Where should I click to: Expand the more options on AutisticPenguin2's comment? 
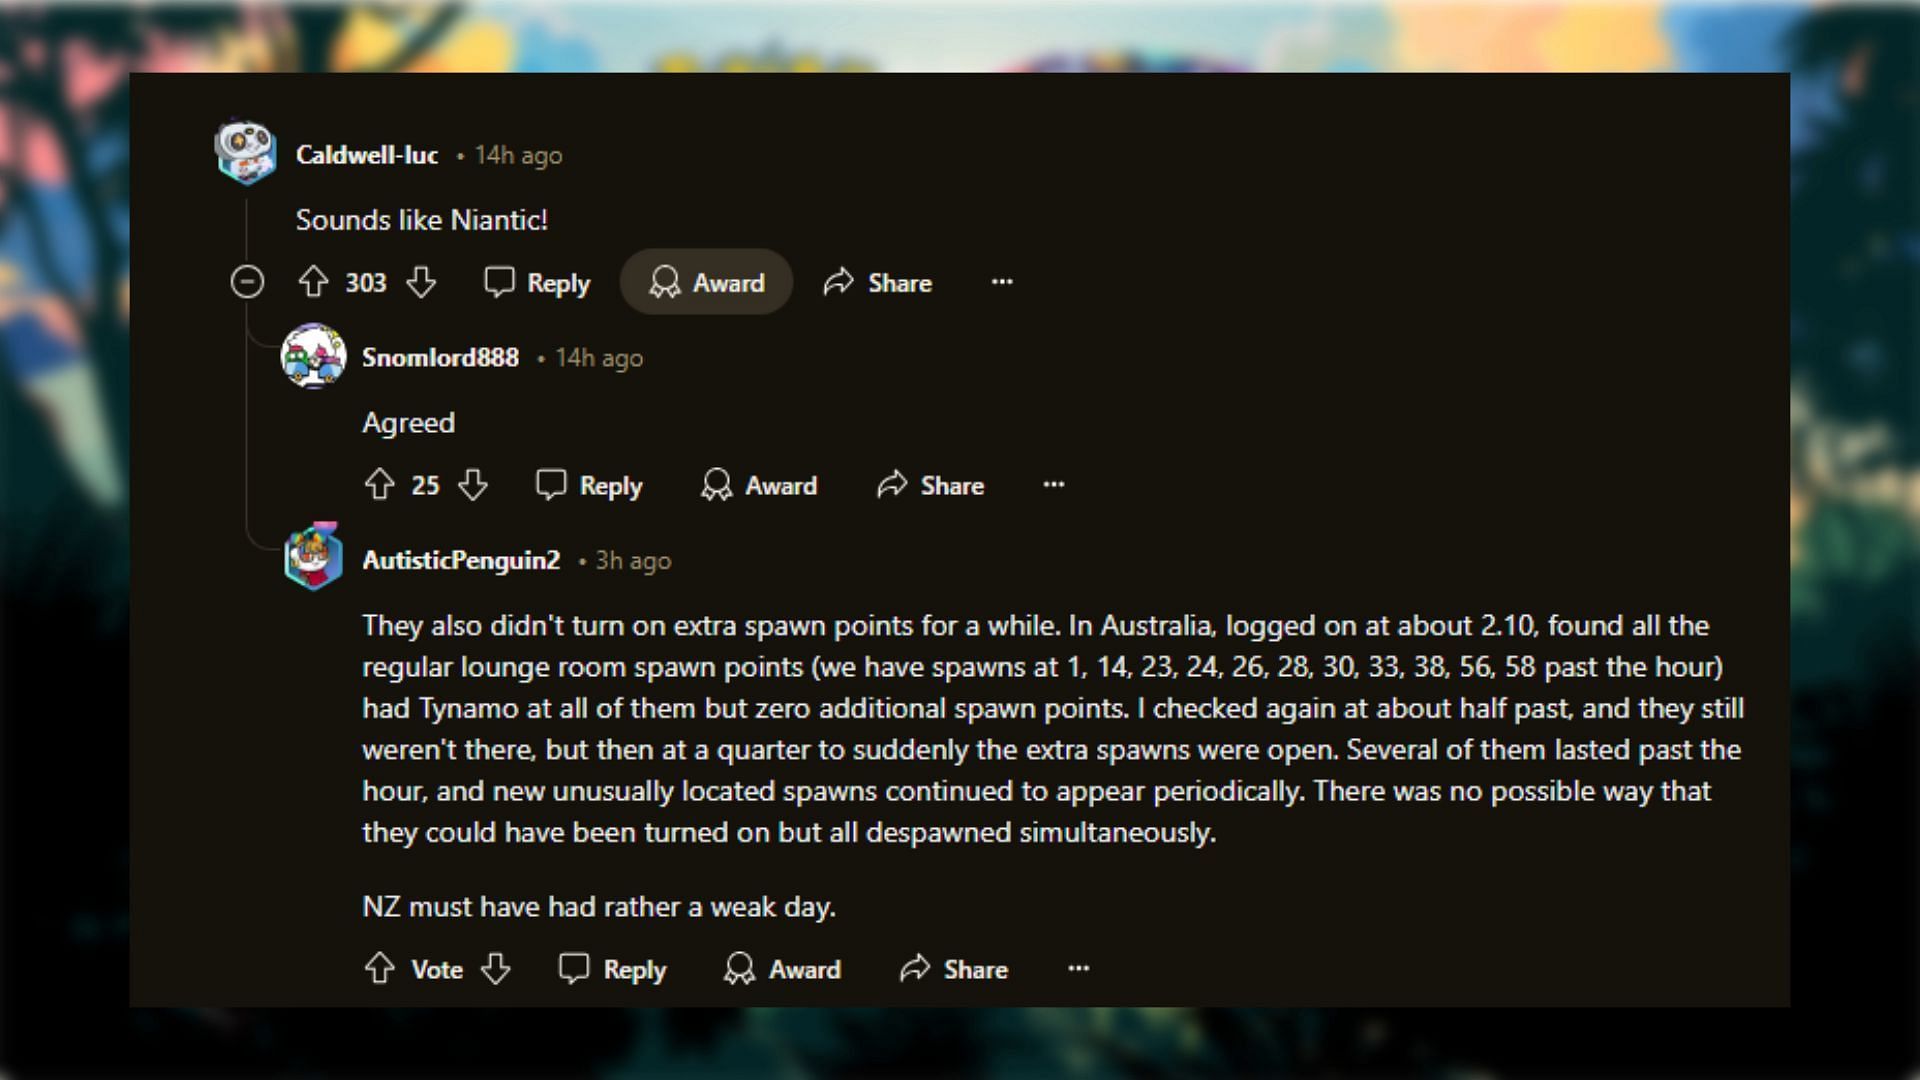click(1079, 968)
